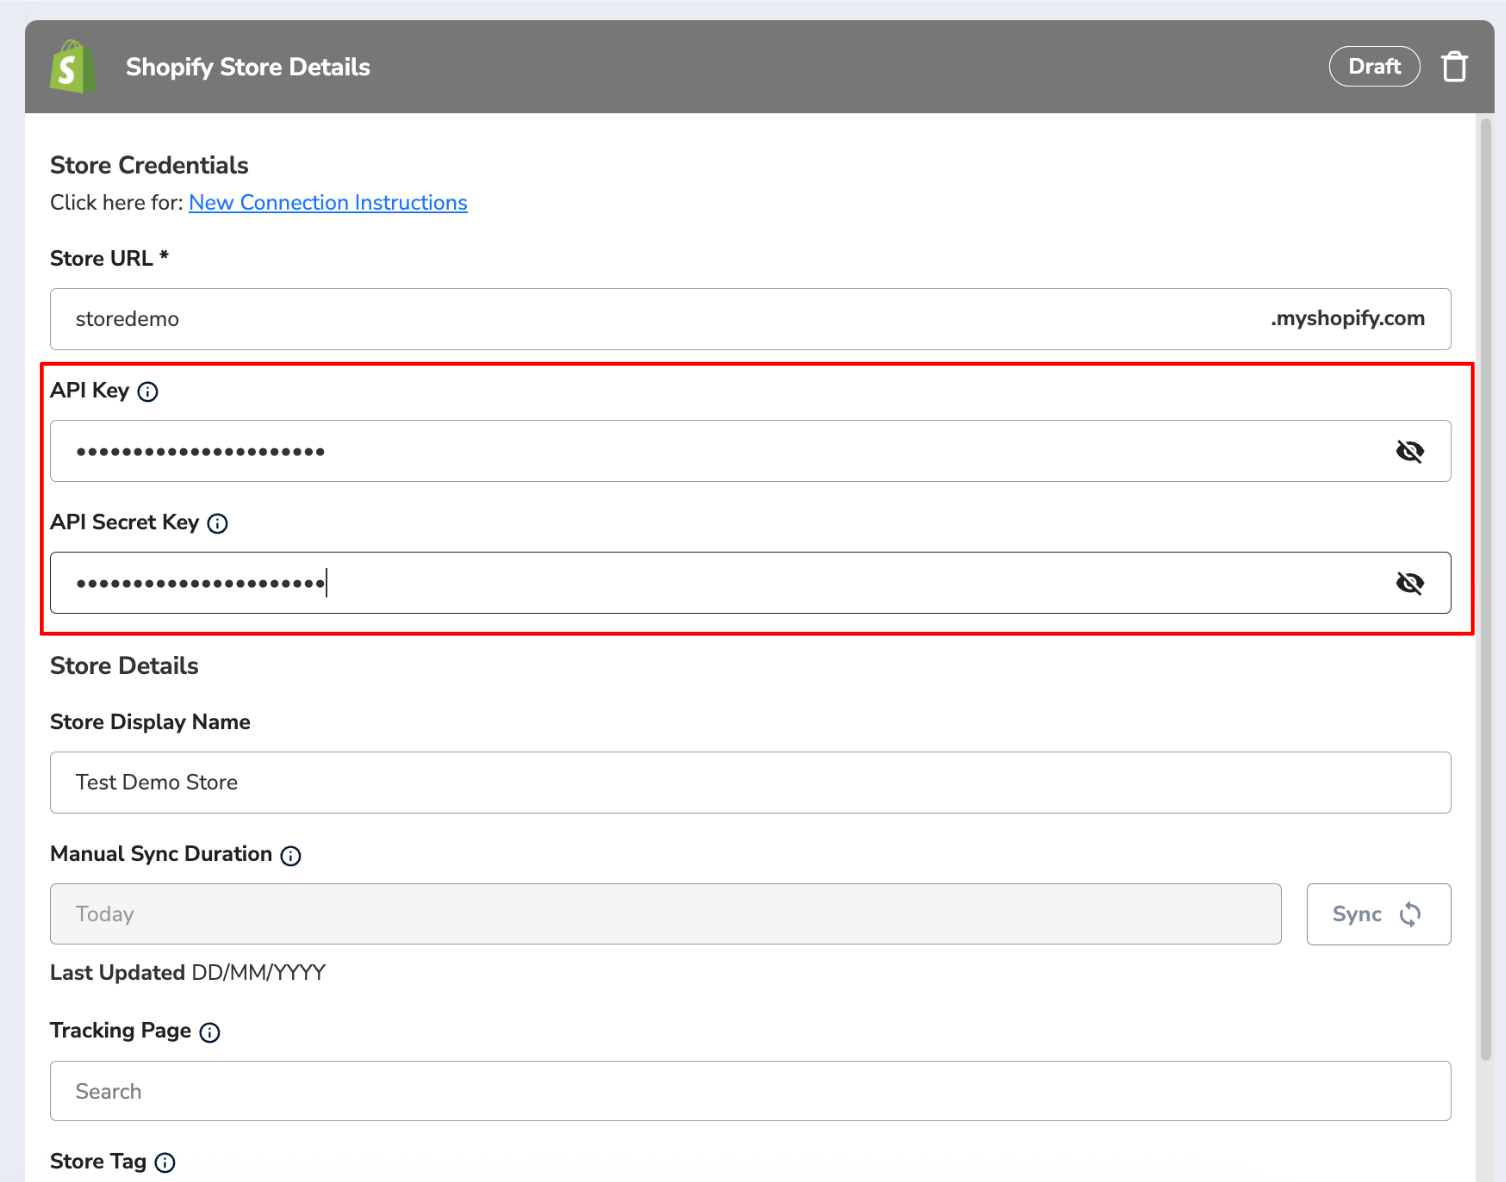Show info for Tracking Page
Viewport: 1506px width, 1182px height.
[210, 1033]
